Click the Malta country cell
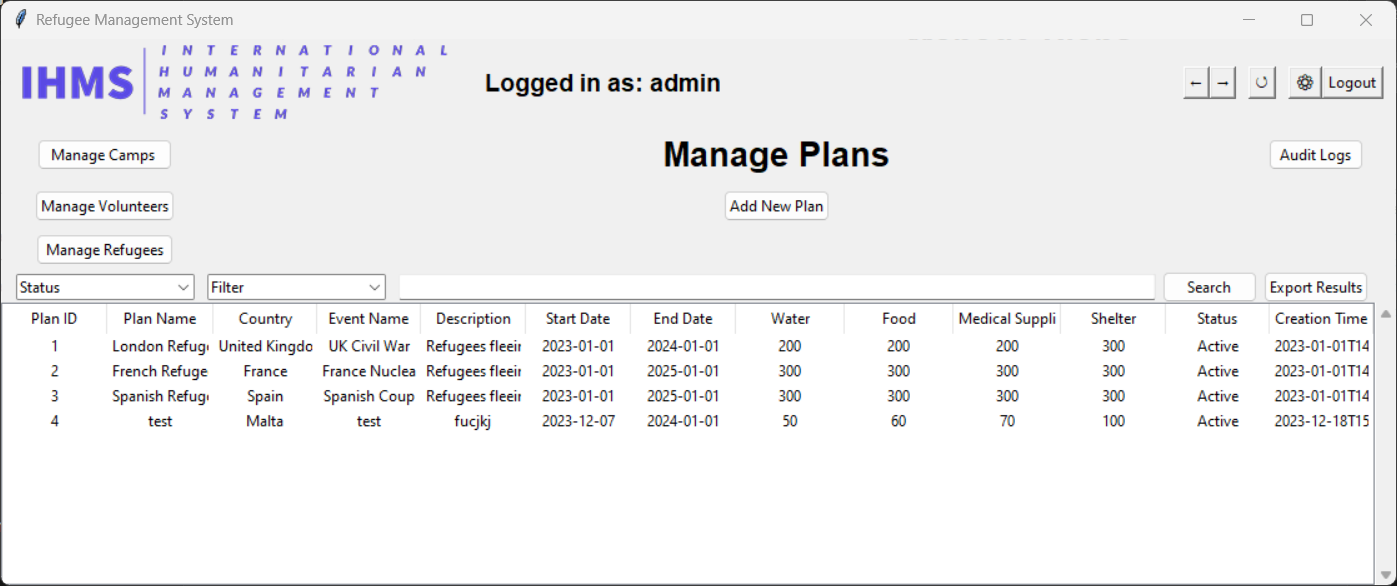 265,421
